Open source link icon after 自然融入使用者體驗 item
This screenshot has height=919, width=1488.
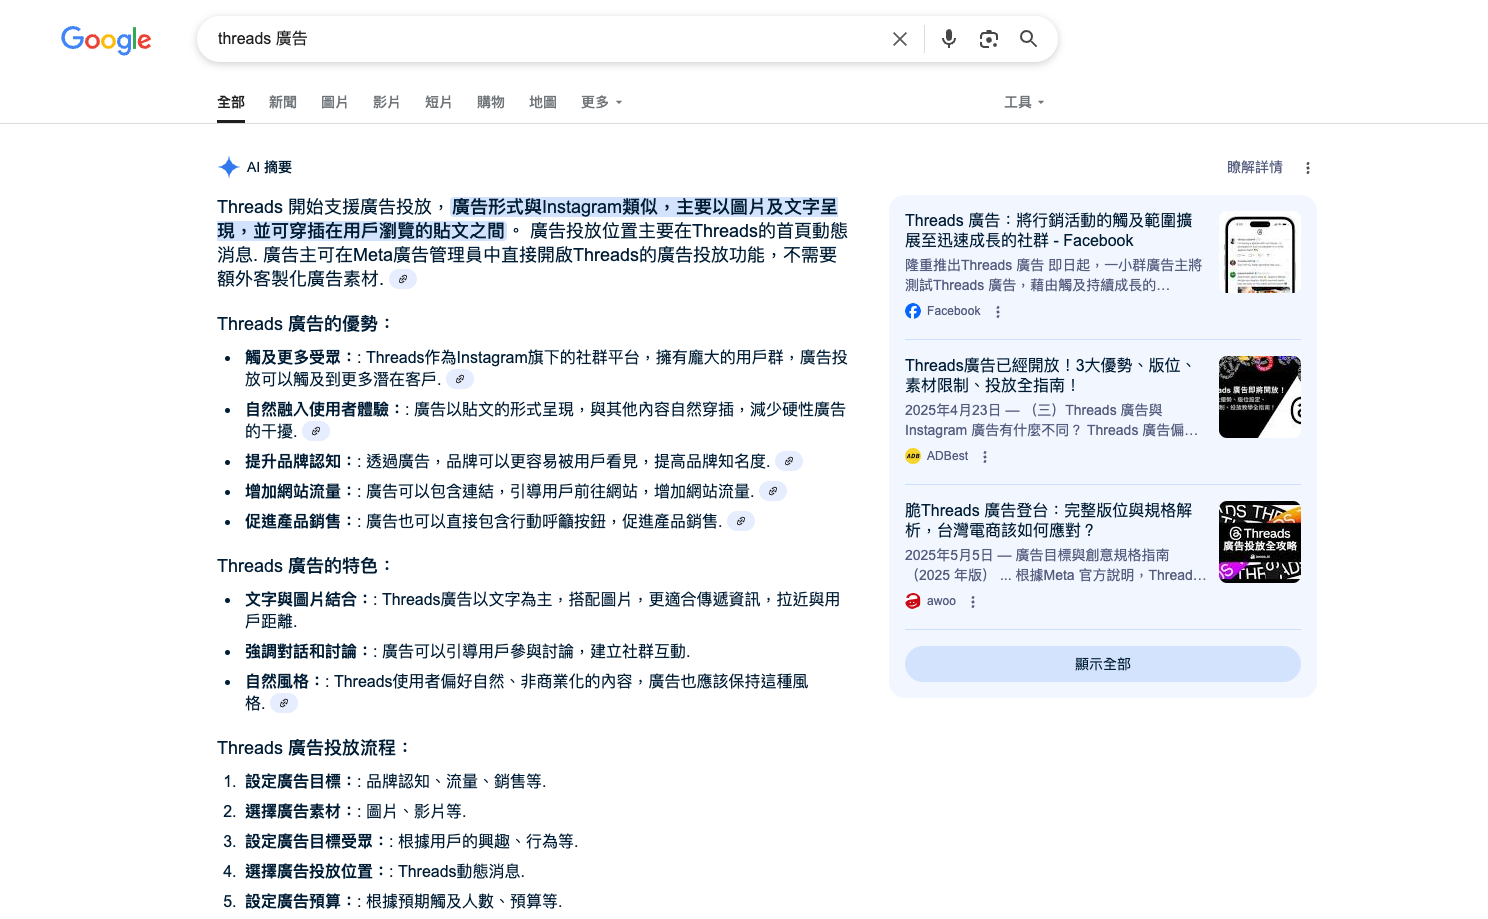316,431
